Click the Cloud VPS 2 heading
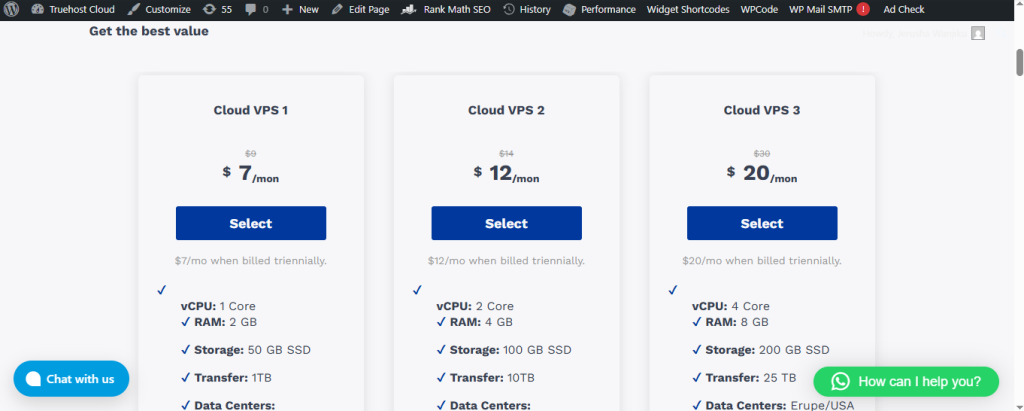Image resolution: width=1024 pixels, height=411 pixels. 506,110
